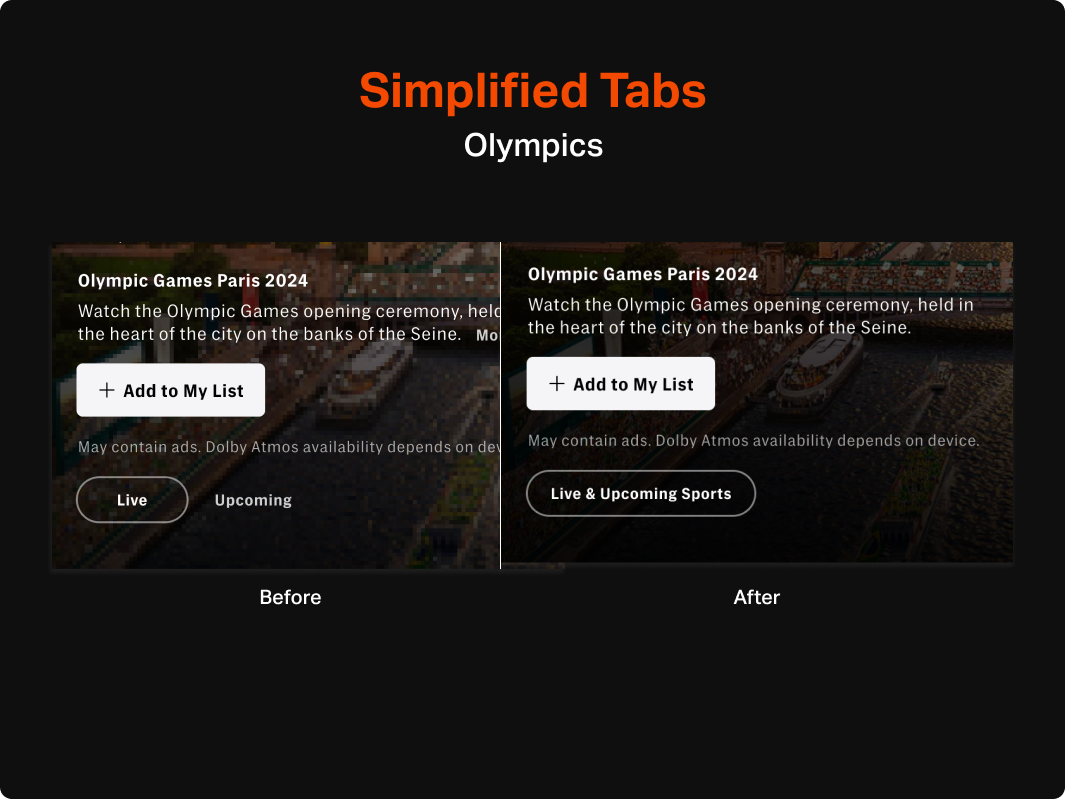This screenshot has height=799, width=1065.
Task: Click the Seine opening ceremony background on the After card
Action: click(x=900, y=530)
